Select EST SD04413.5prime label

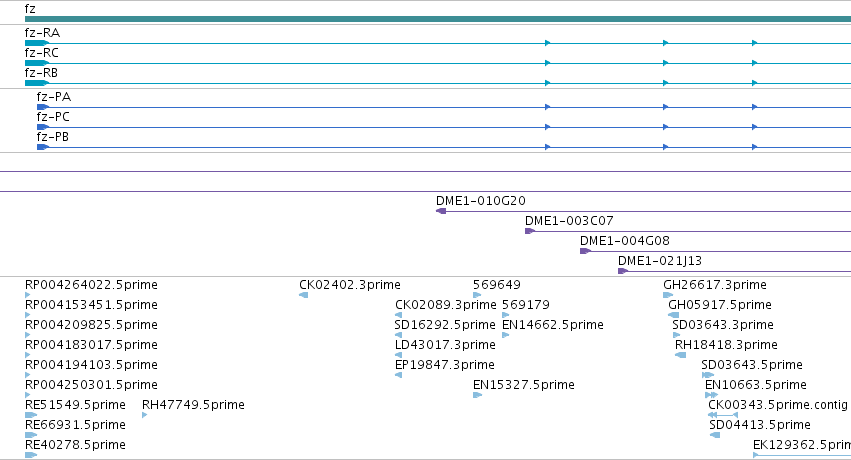tap(760, 425)
